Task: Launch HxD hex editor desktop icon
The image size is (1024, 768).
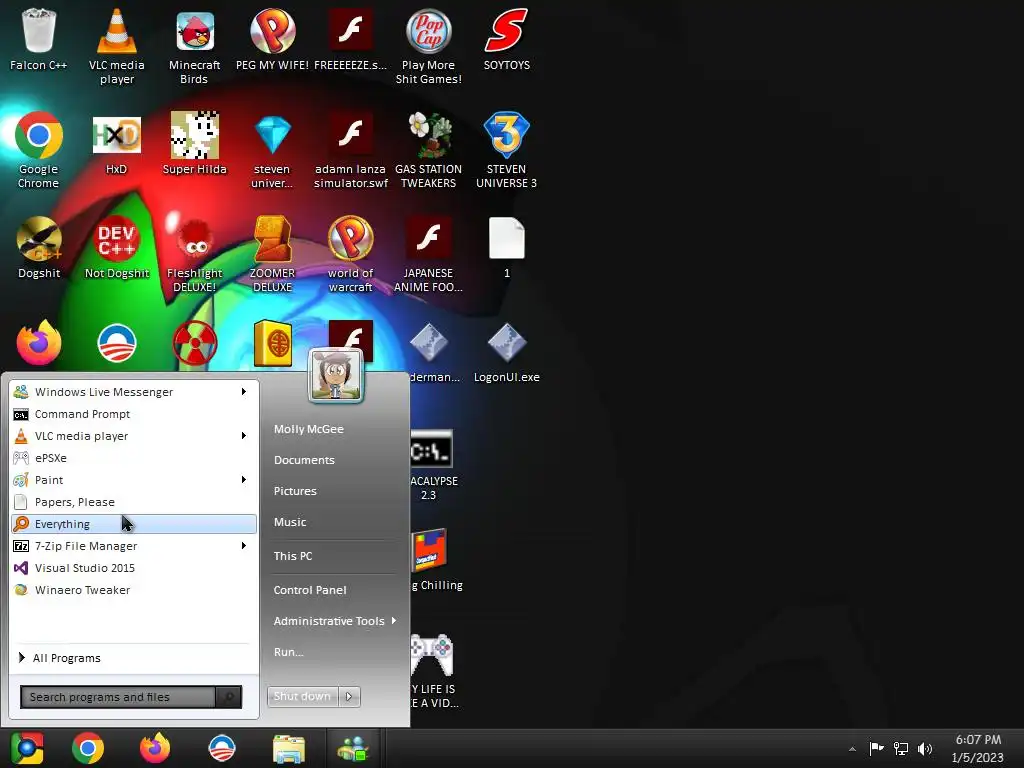Action: [117, 144]
